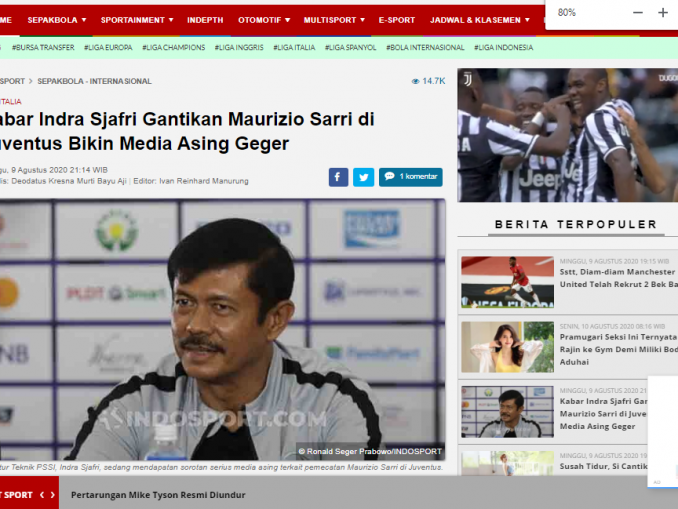Expand the SPORTAINMENT dropdown menu

pyautogui.click(x=137, y=20)
